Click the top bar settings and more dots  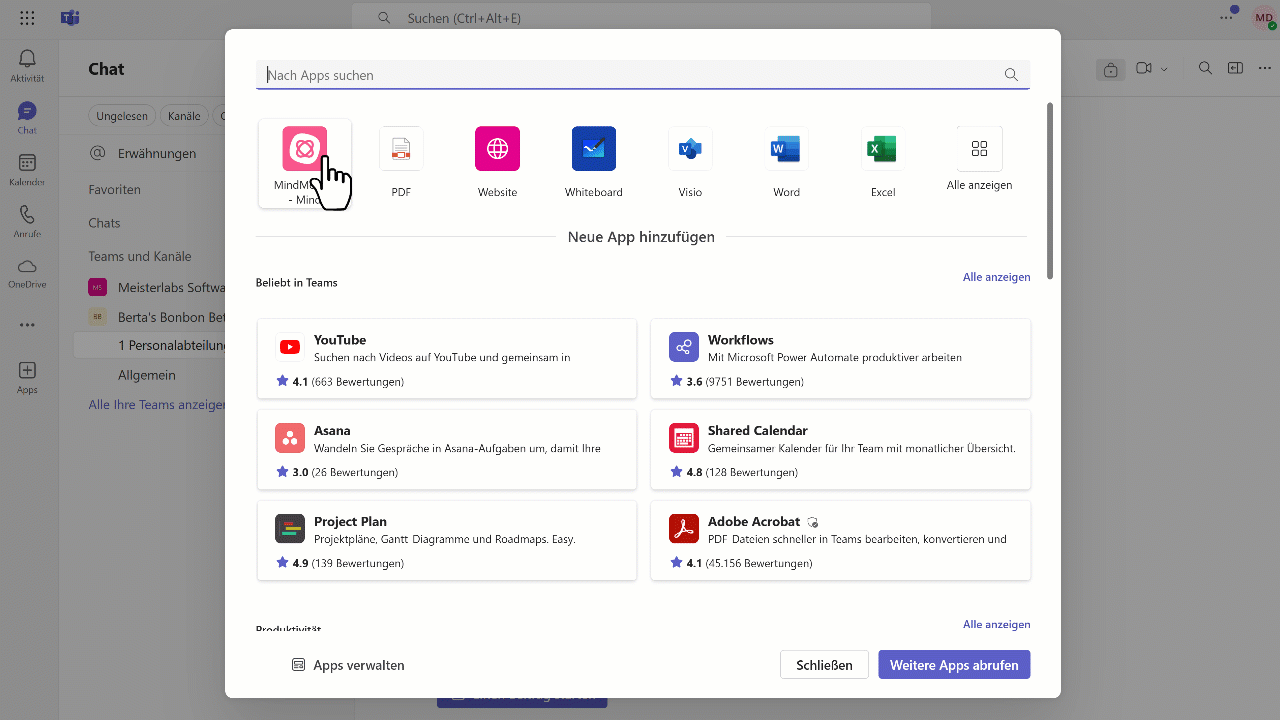[1226, 18]
